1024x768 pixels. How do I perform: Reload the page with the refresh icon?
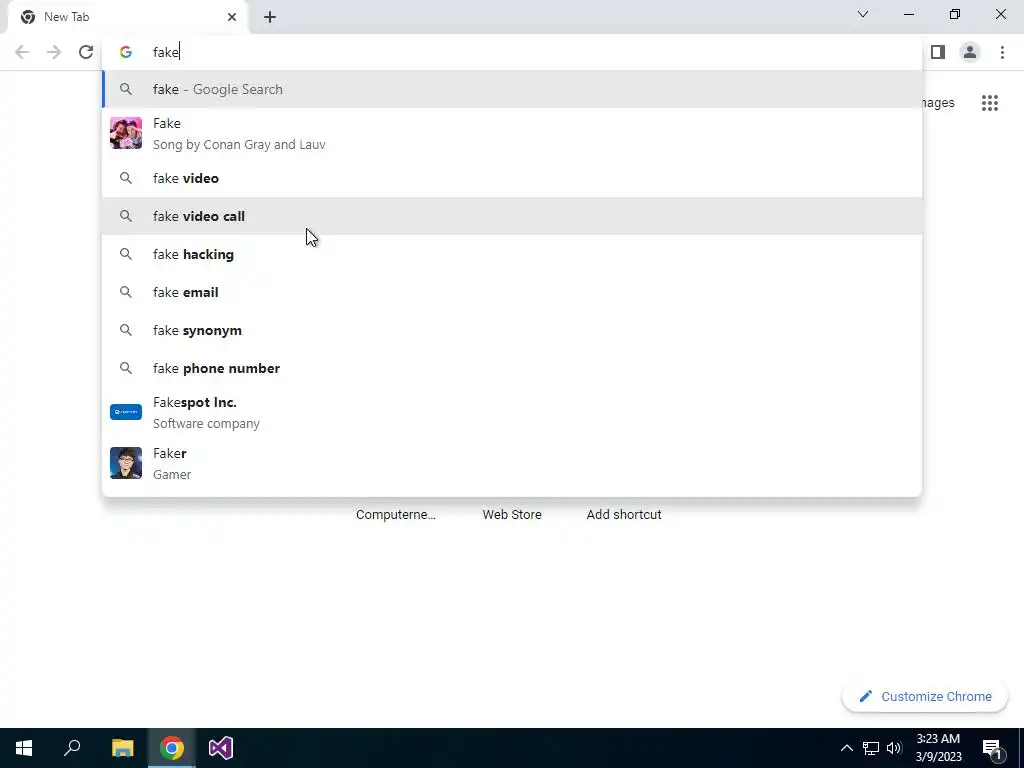coord(86,52)
